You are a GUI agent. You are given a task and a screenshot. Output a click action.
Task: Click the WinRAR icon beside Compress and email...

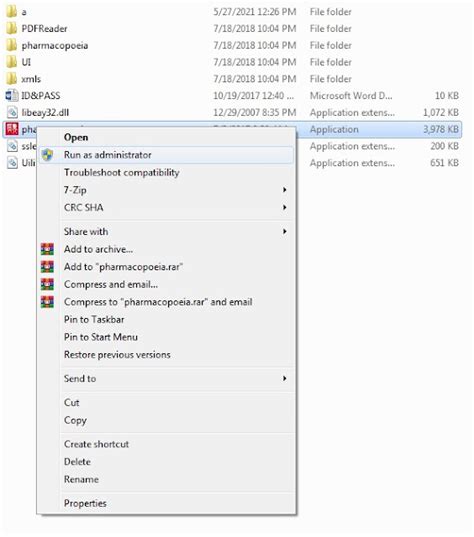pyautogui.click(x=47, y=284)
